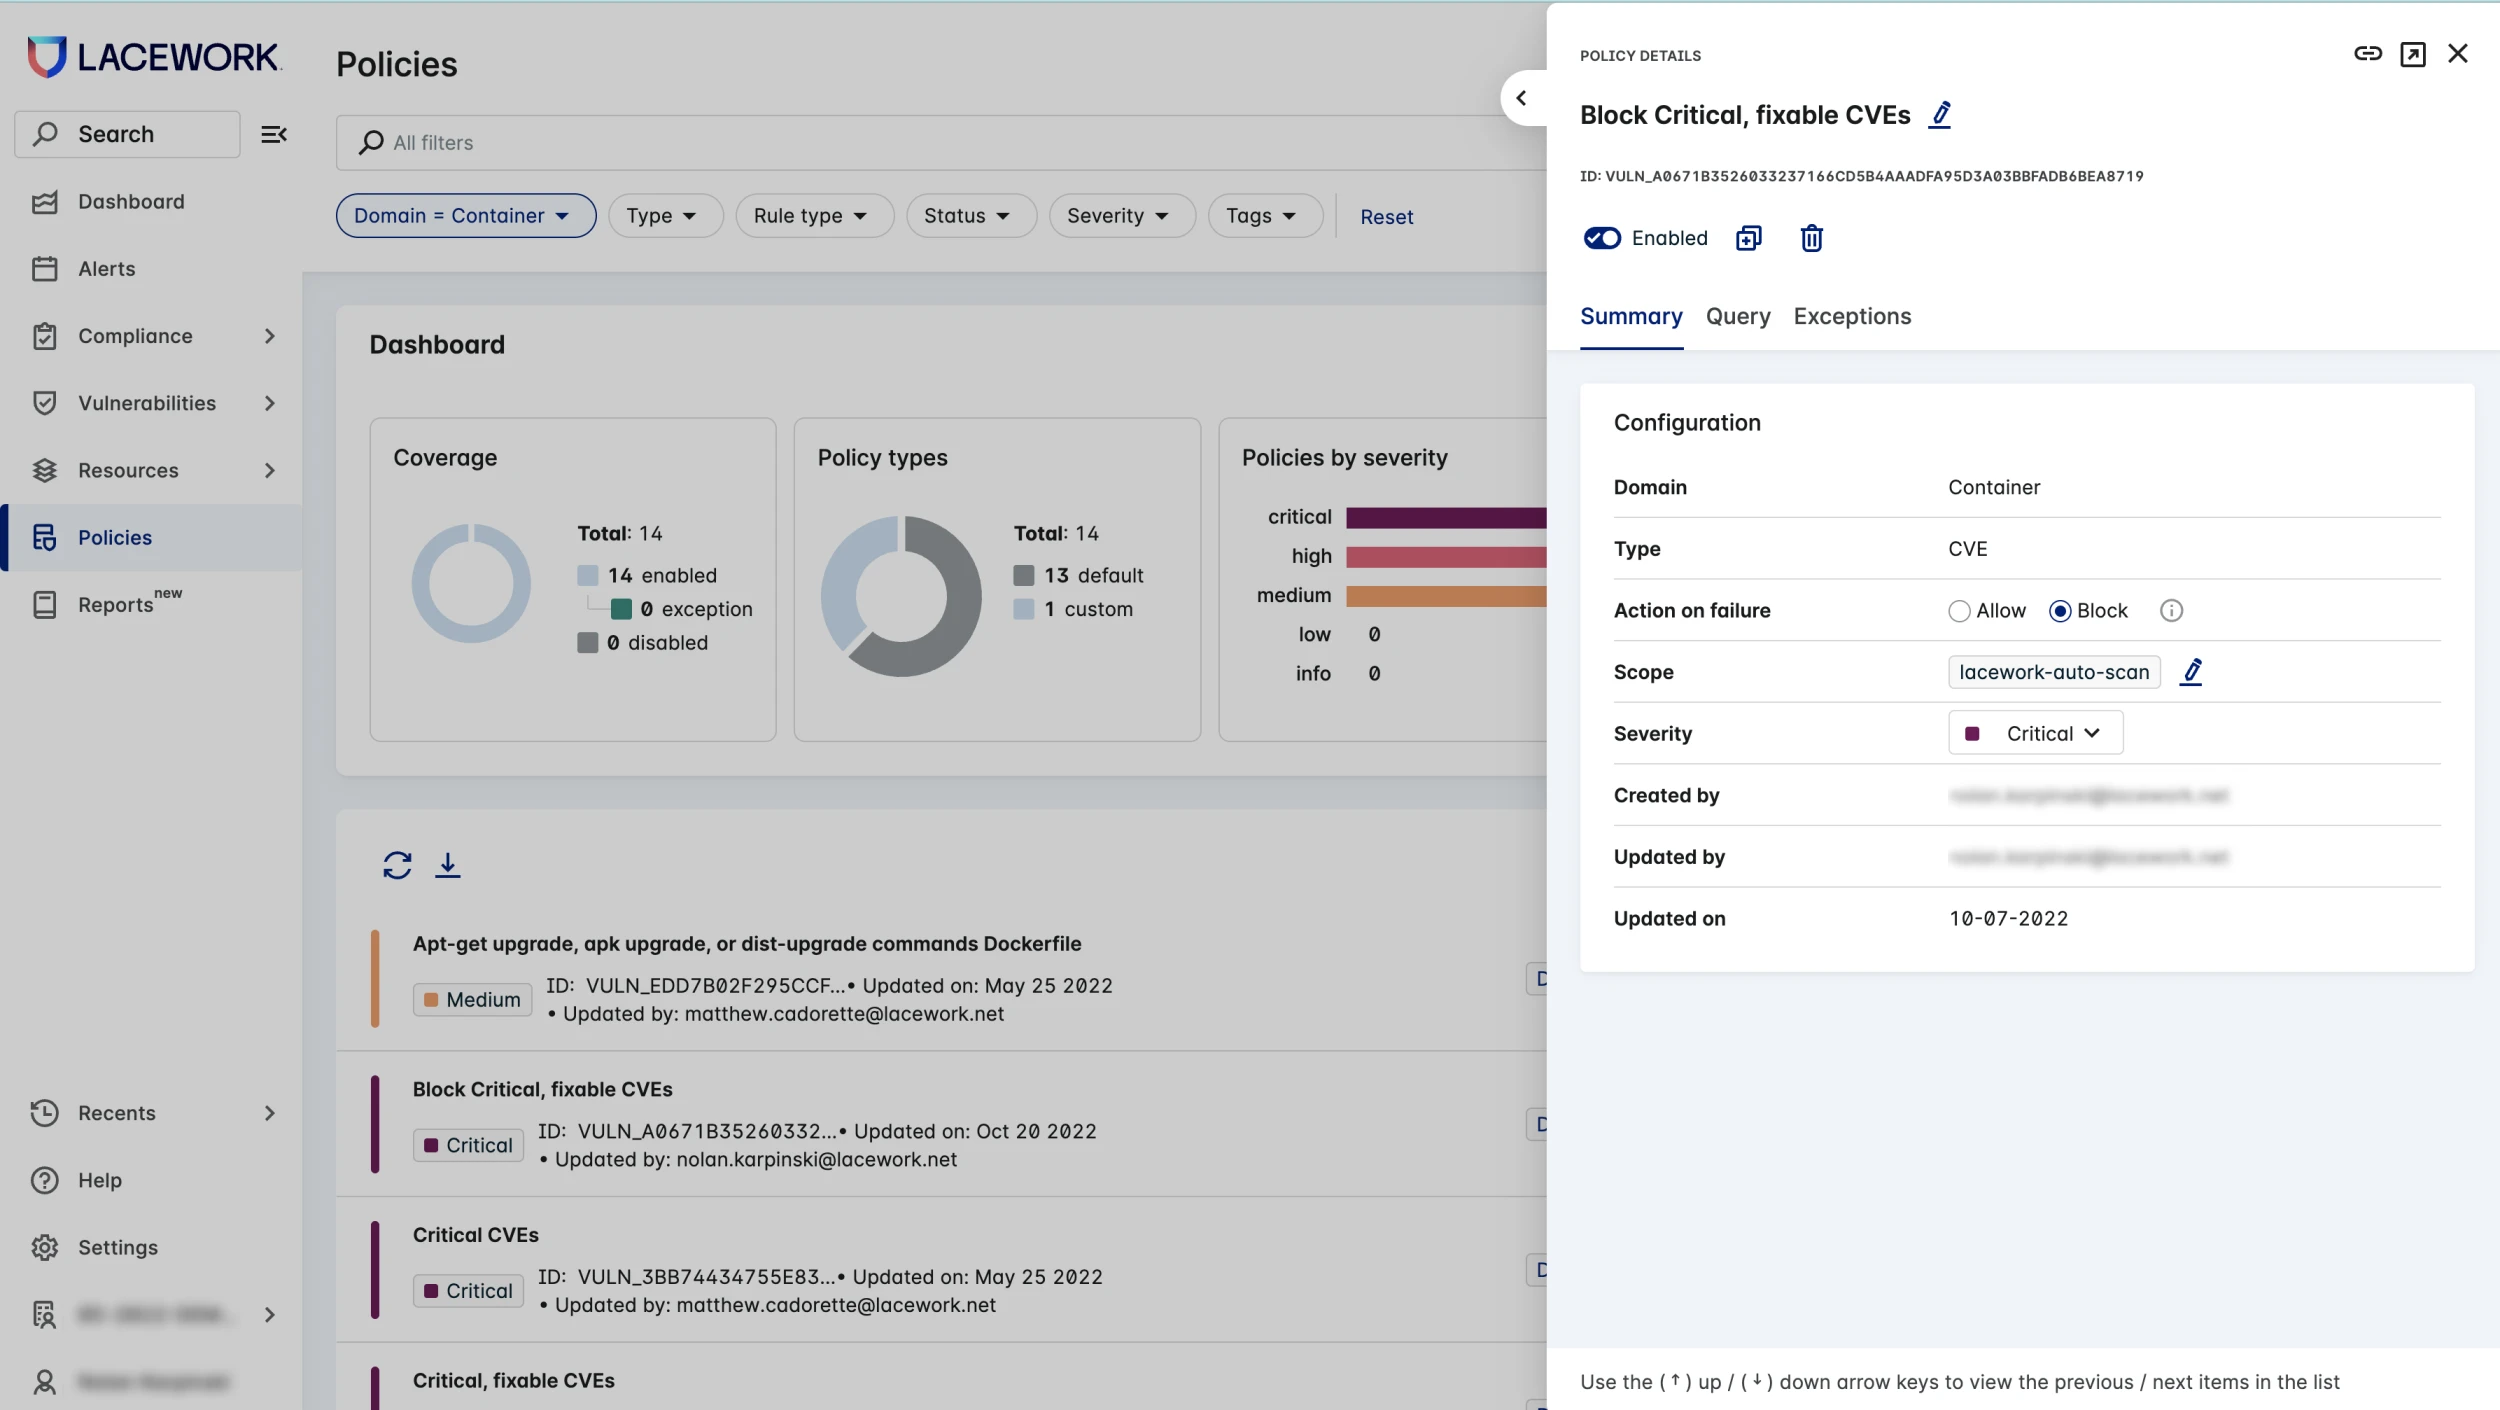Edit policy name with pencil icon
Viewport: 2500px width, 1410px height.
tap(1940, 115)
